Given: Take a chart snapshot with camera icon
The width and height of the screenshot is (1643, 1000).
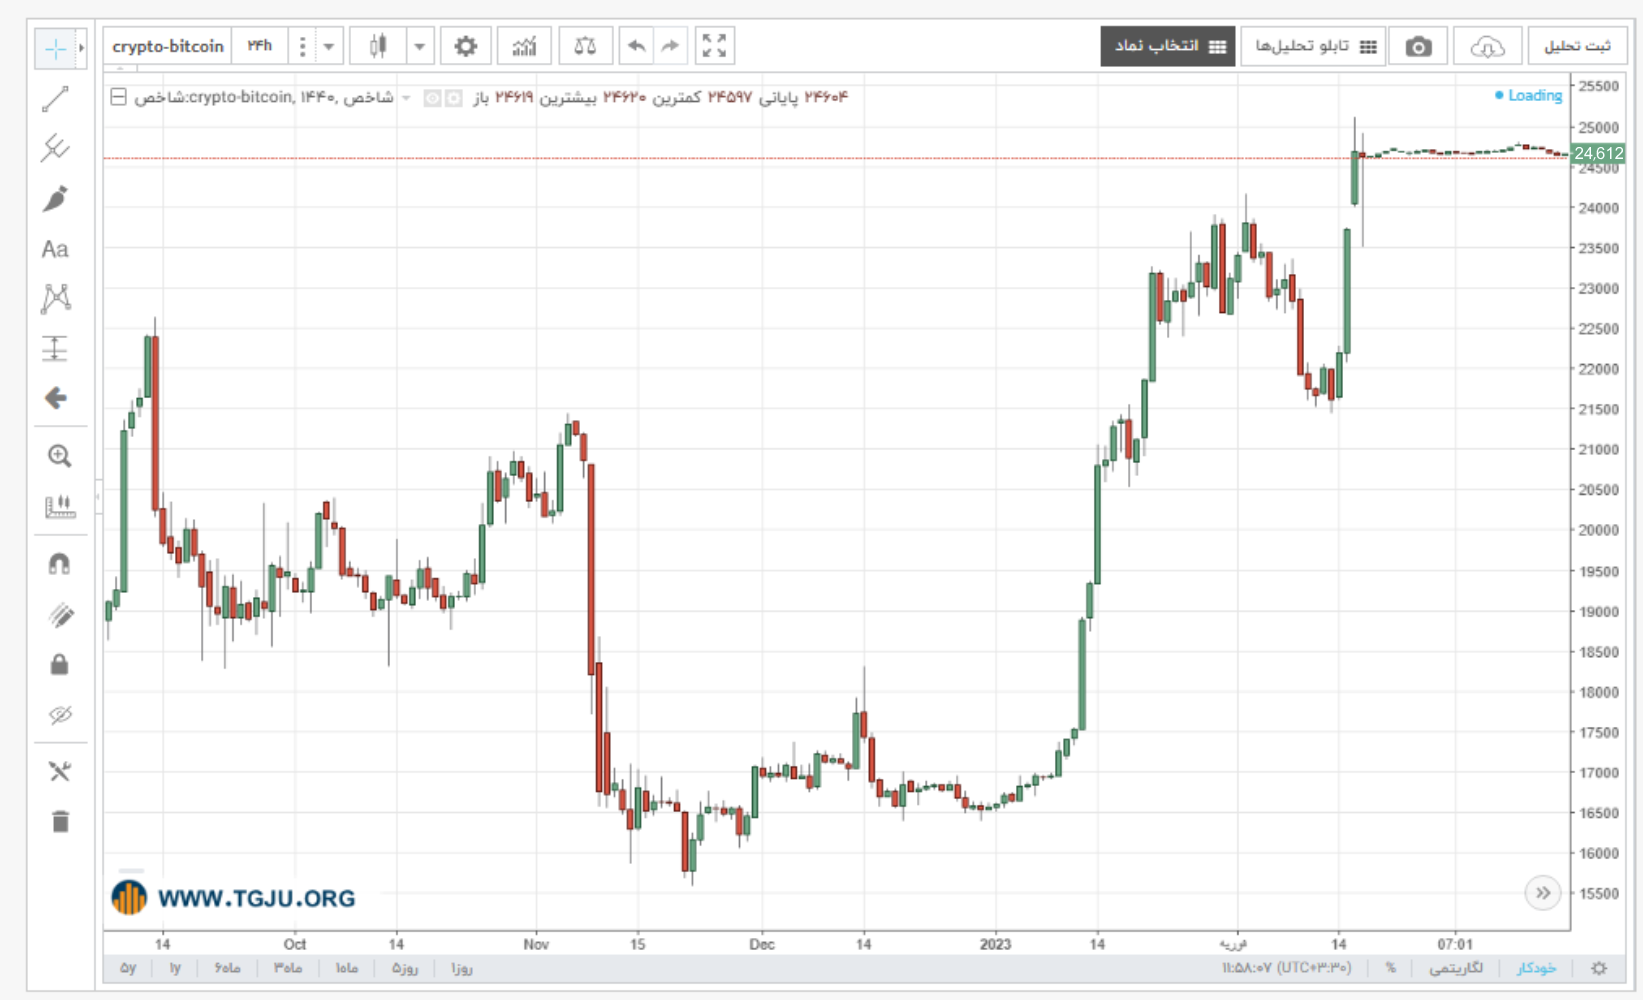Looking at the screenshot, I should [1418, 46].
